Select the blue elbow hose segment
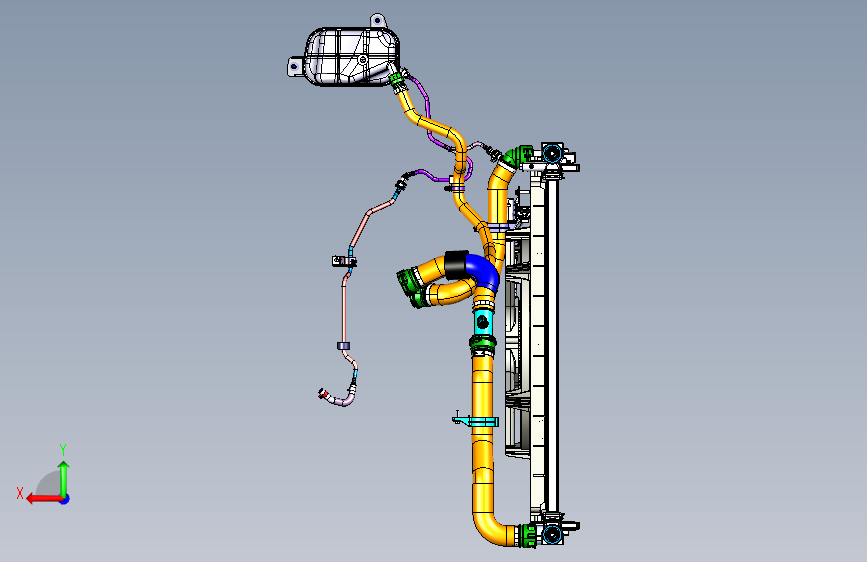Screen dimensions: 867x562 pos(483,272)
